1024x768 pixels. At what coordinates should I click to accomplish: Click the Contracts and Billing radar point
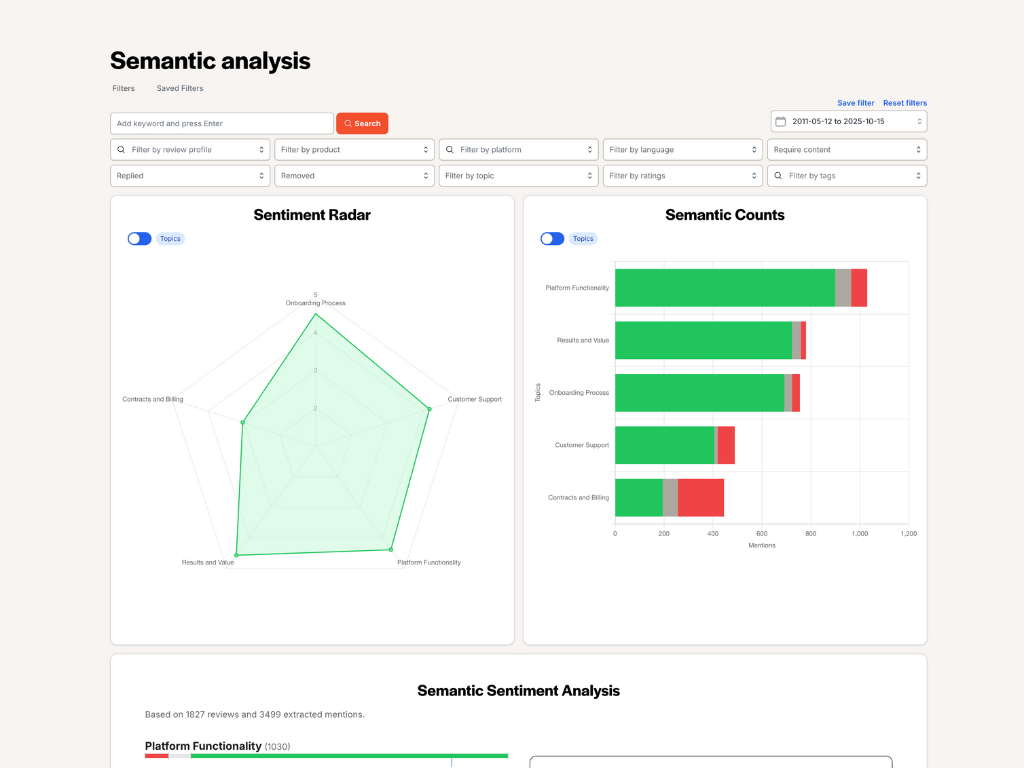point(243,423)
